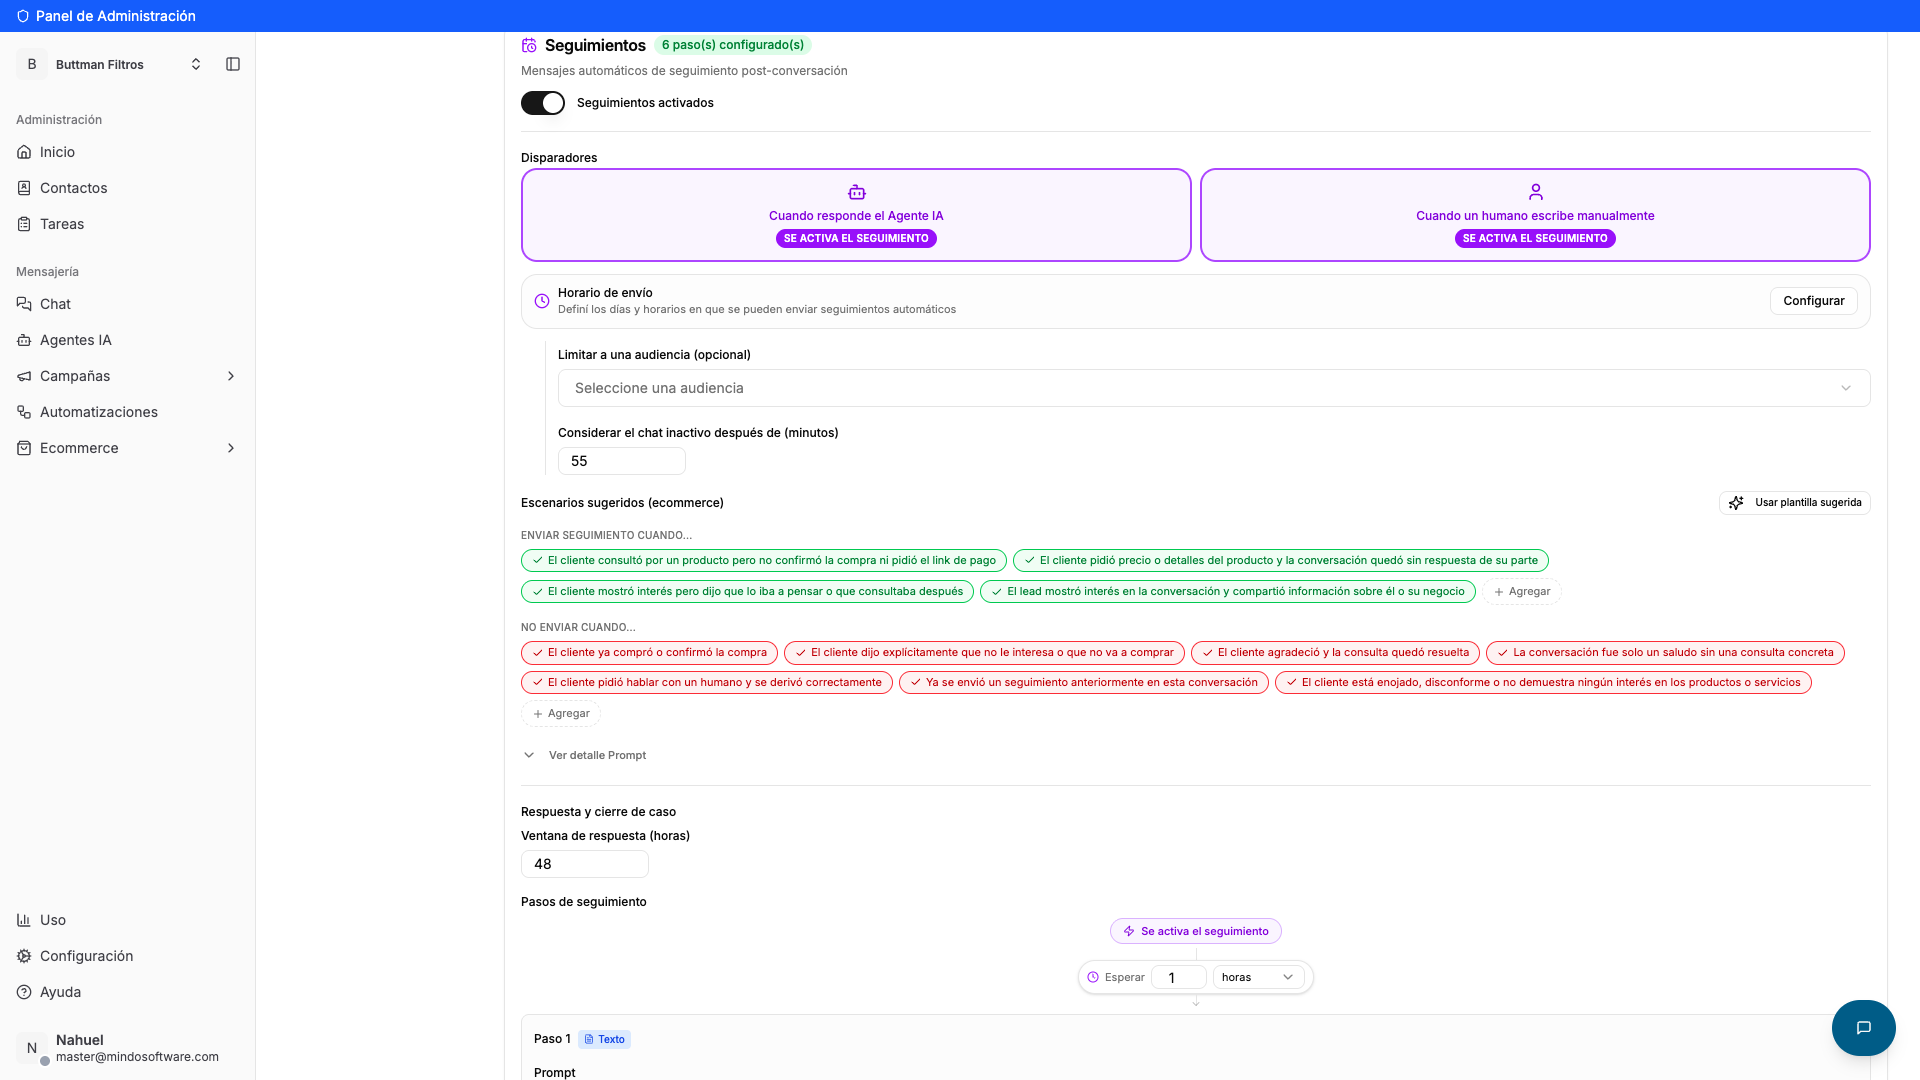Toggle the 'Cuando responde el Agente IA' trigger
This screenshot has width=1920, height=1080.
pyautogui.click(x=856, y=215)
